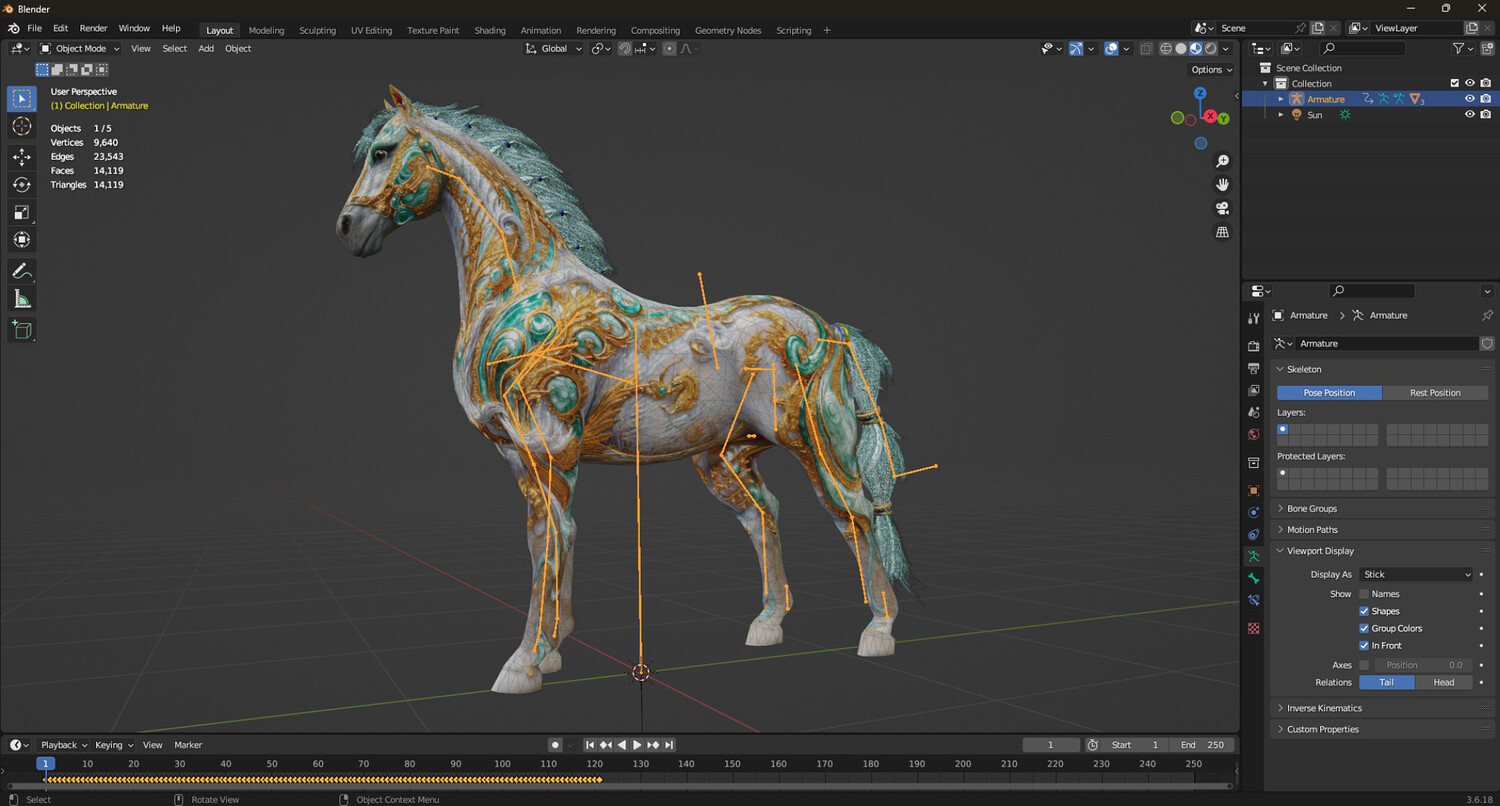The height and width of the screenshot is (806, 1500).
Task: Select the Add Cube tool
Action: tap(22, 330)
